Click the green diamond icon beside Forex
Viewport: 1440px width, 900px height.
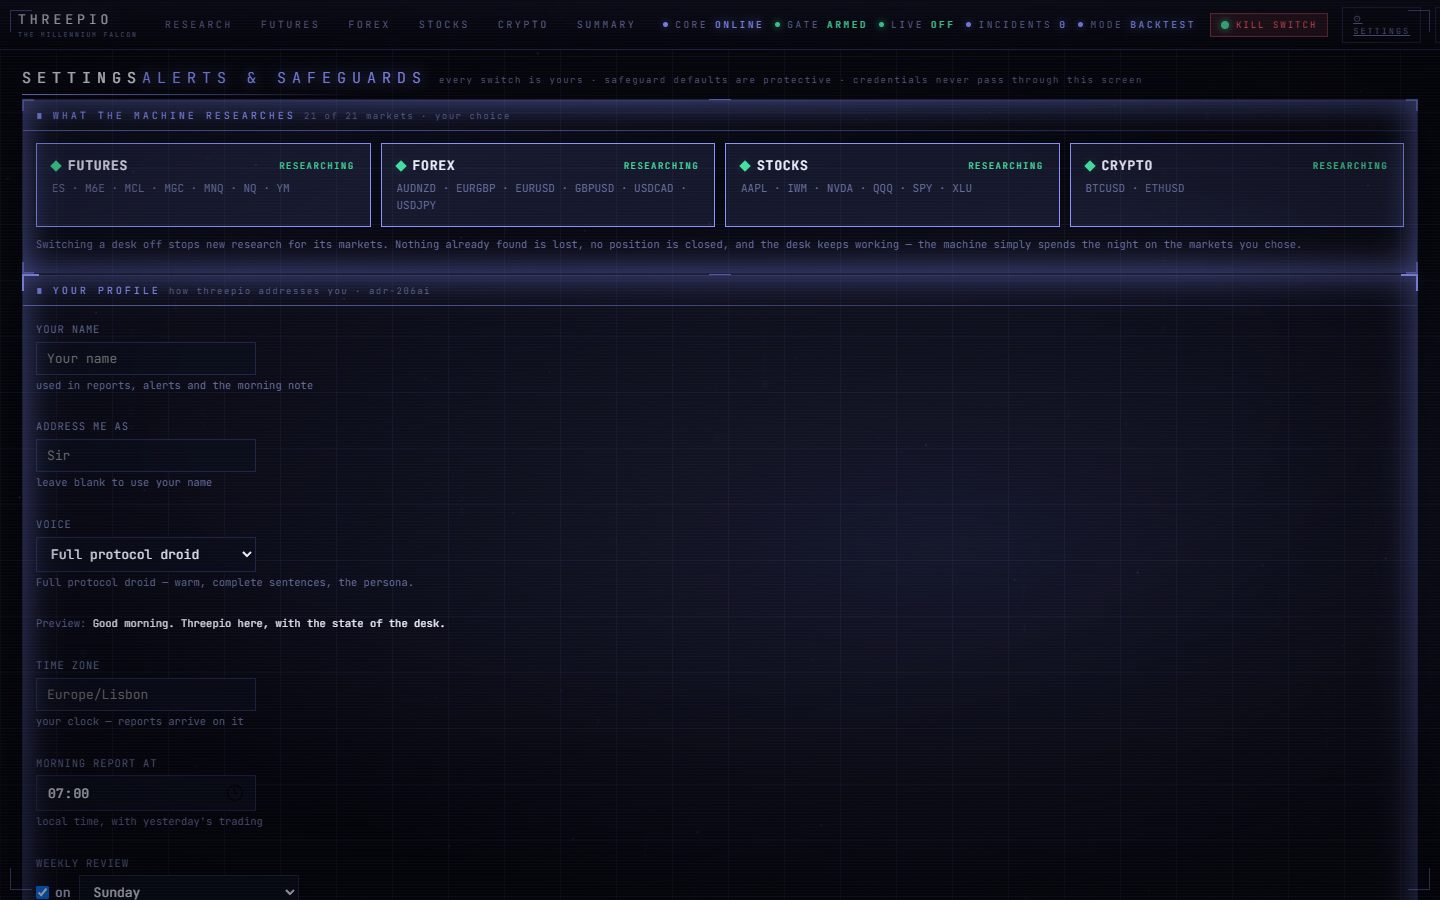coord(401,166)
